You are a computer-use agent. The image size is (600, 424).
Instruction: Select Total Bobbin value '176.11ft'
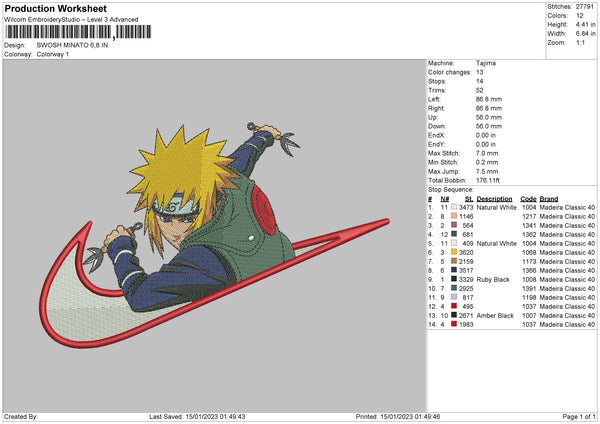(488, 180)
